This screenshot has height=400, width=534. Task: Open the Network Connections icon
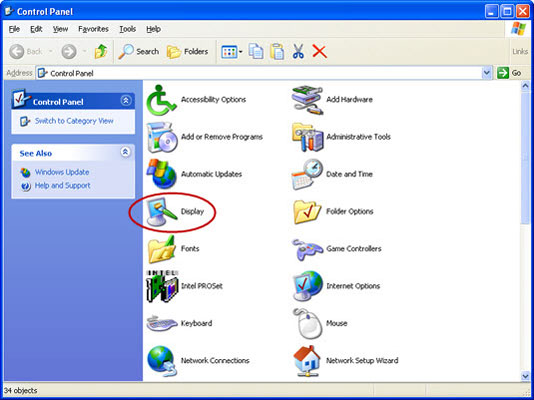[x=162, y=361]
